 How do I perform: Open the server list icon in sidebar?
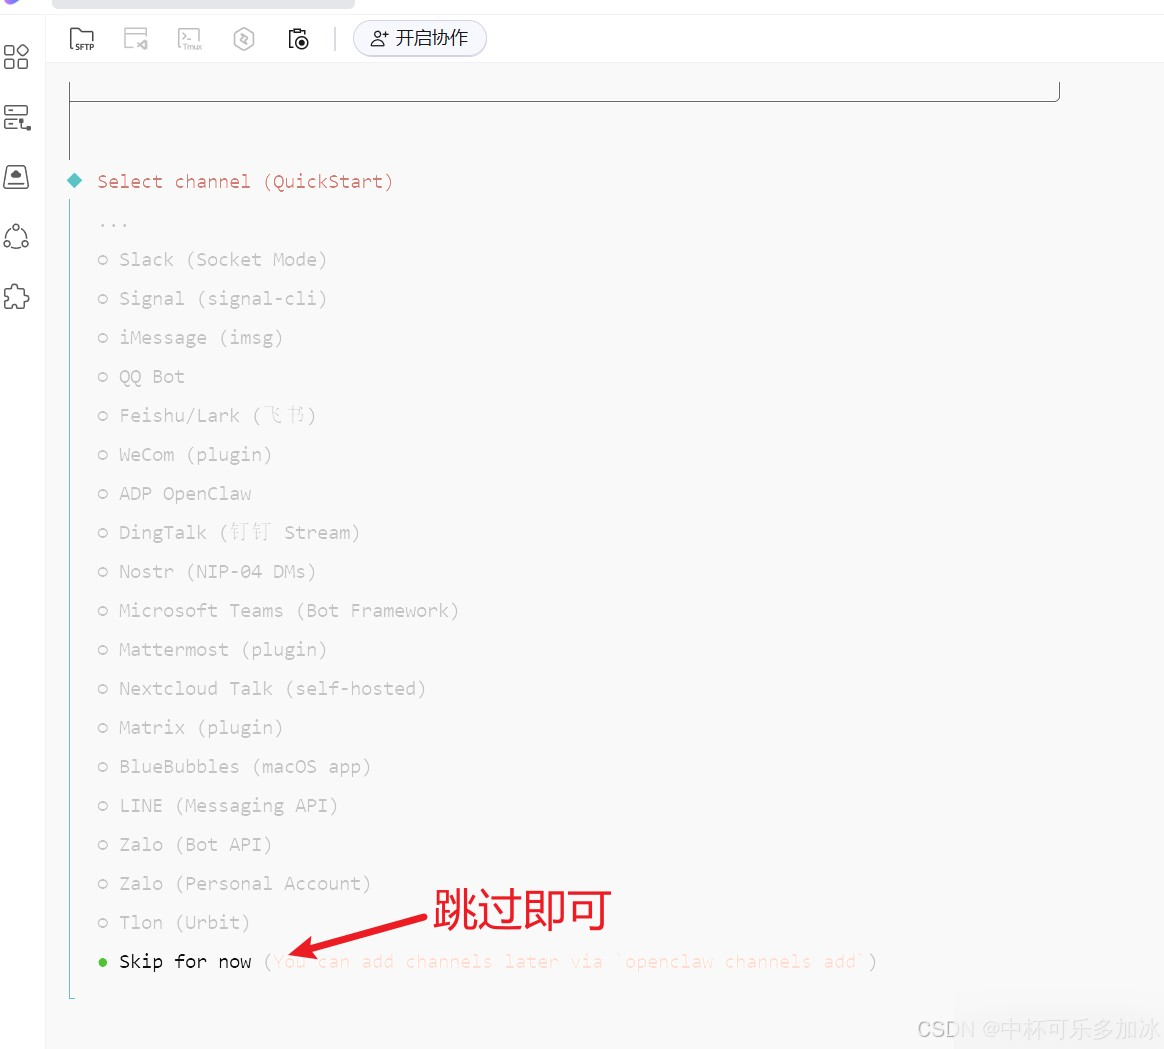16,117
